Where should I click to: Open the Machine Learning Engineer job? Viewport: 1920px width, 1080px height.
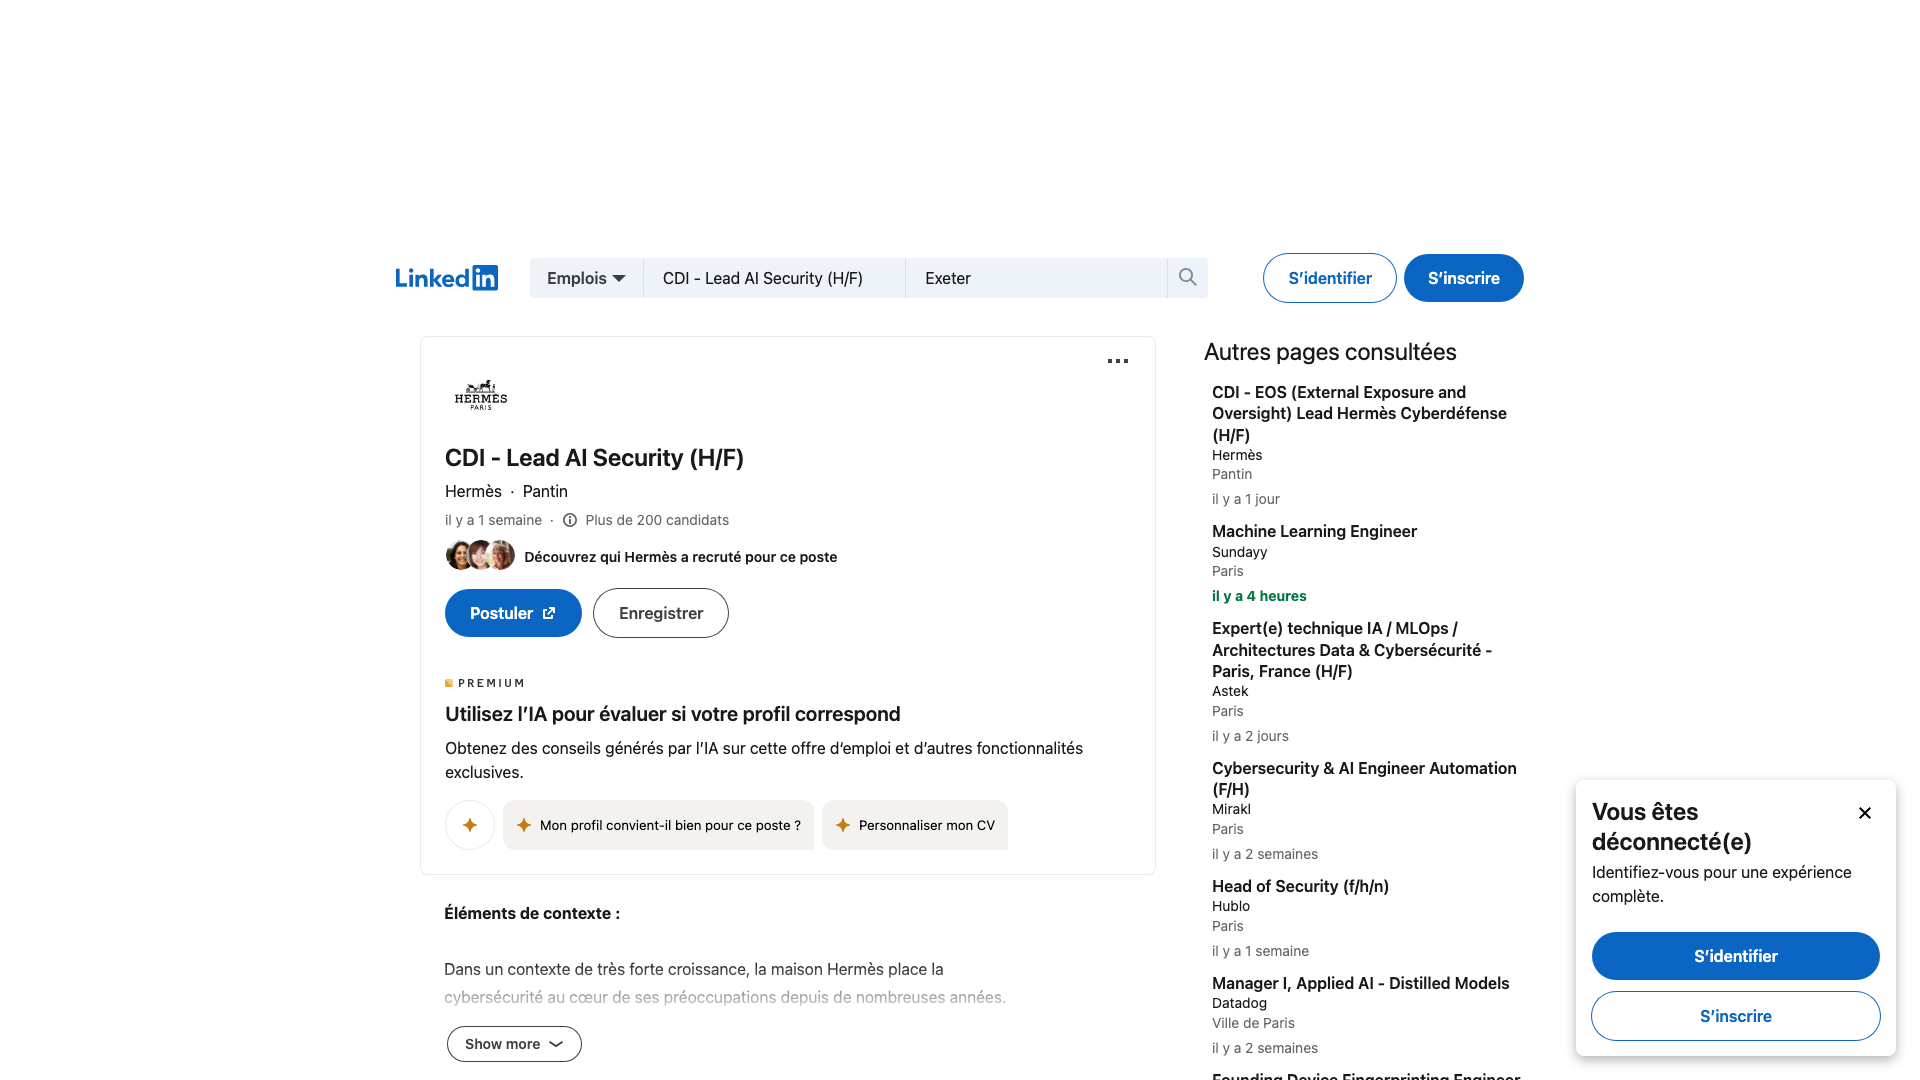1314,531
